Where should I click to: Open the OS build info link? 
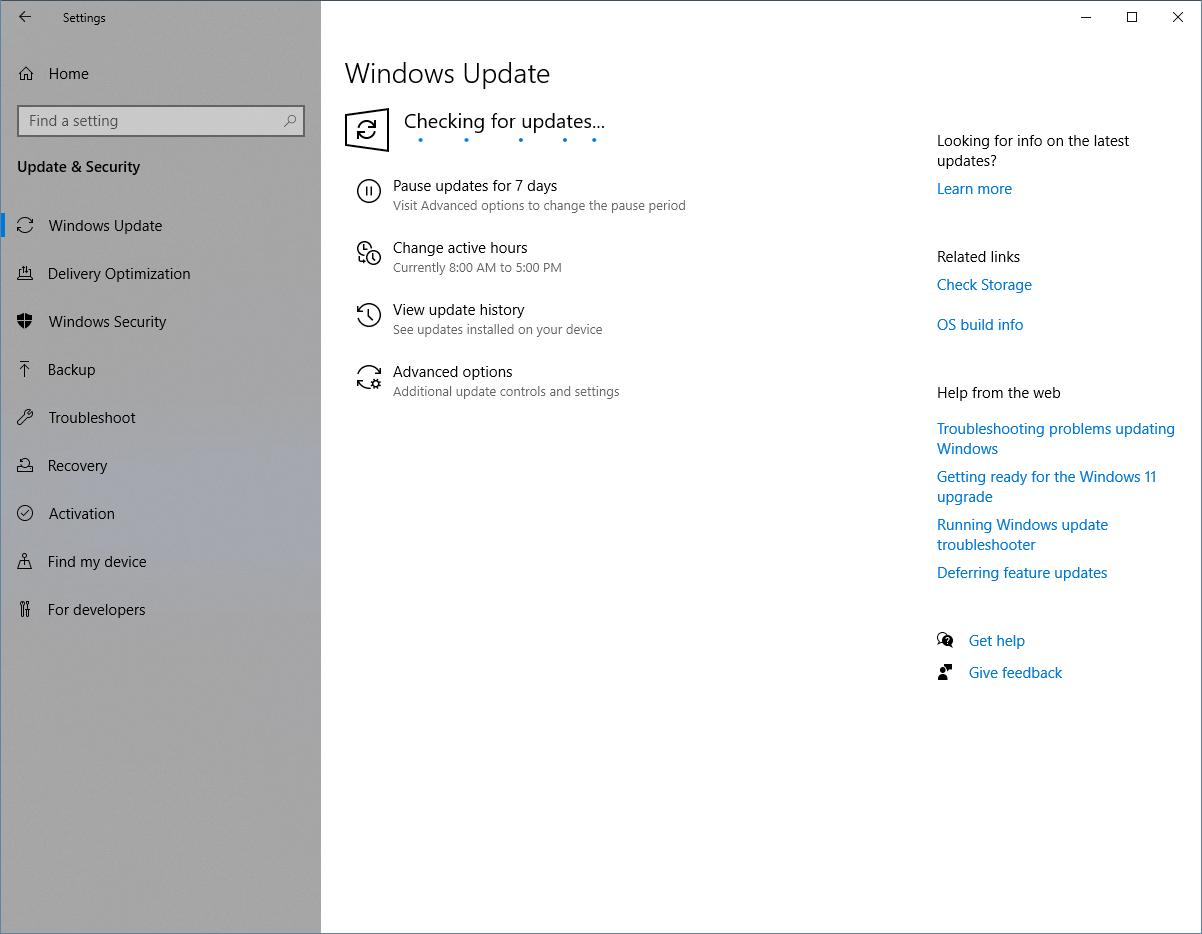coord(980,325)
